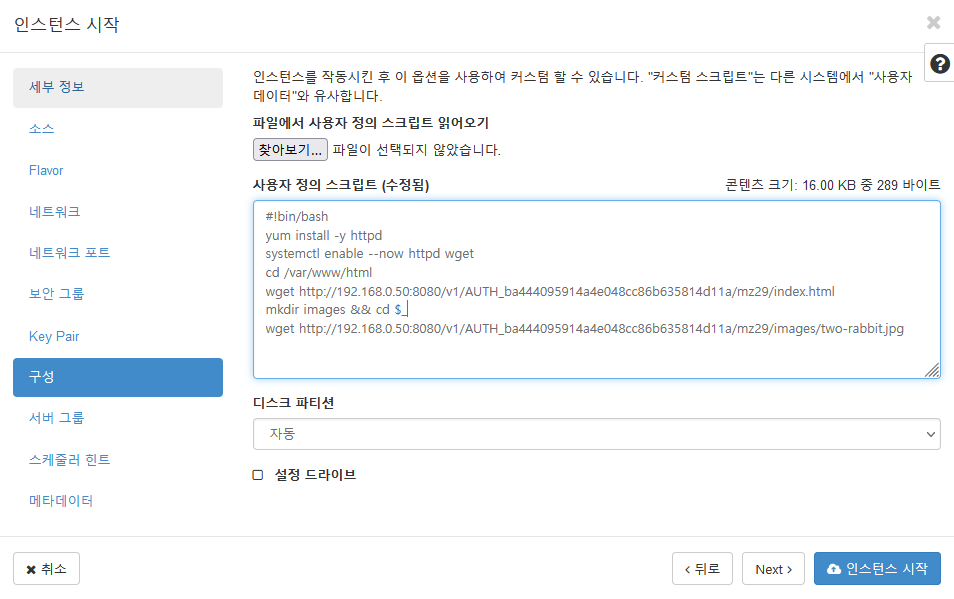
Task: Click the 'systemctl enable --now httpd wget' line
Action: click(370, 254)
